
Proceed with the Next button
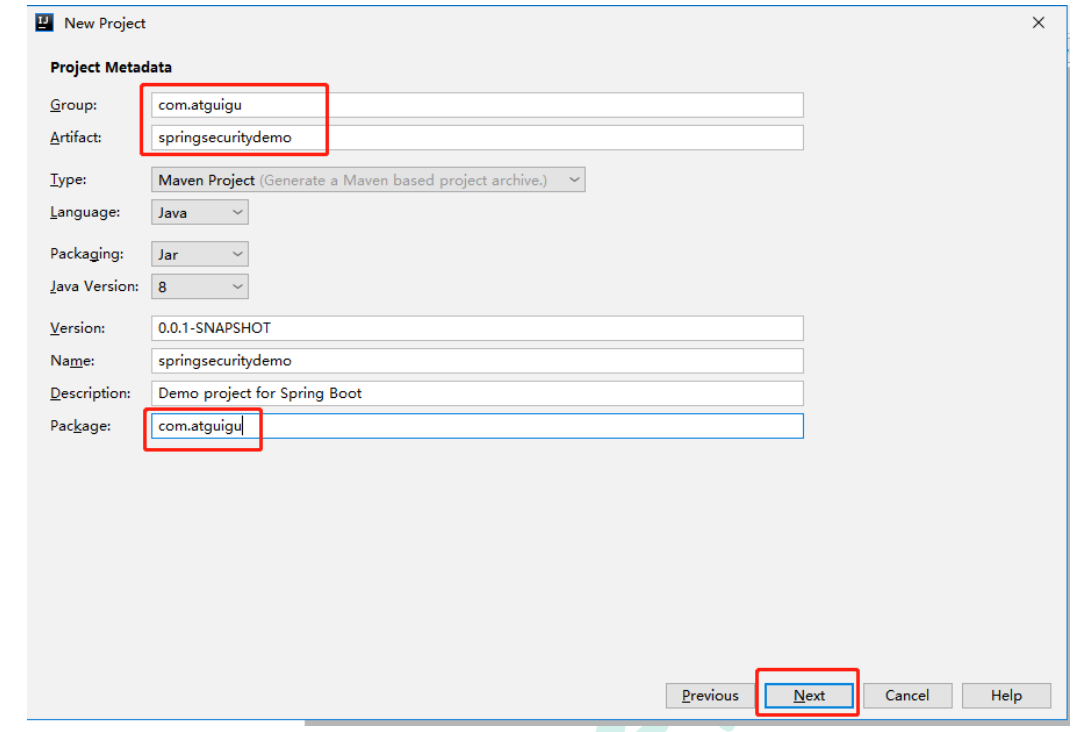point(809,696)
